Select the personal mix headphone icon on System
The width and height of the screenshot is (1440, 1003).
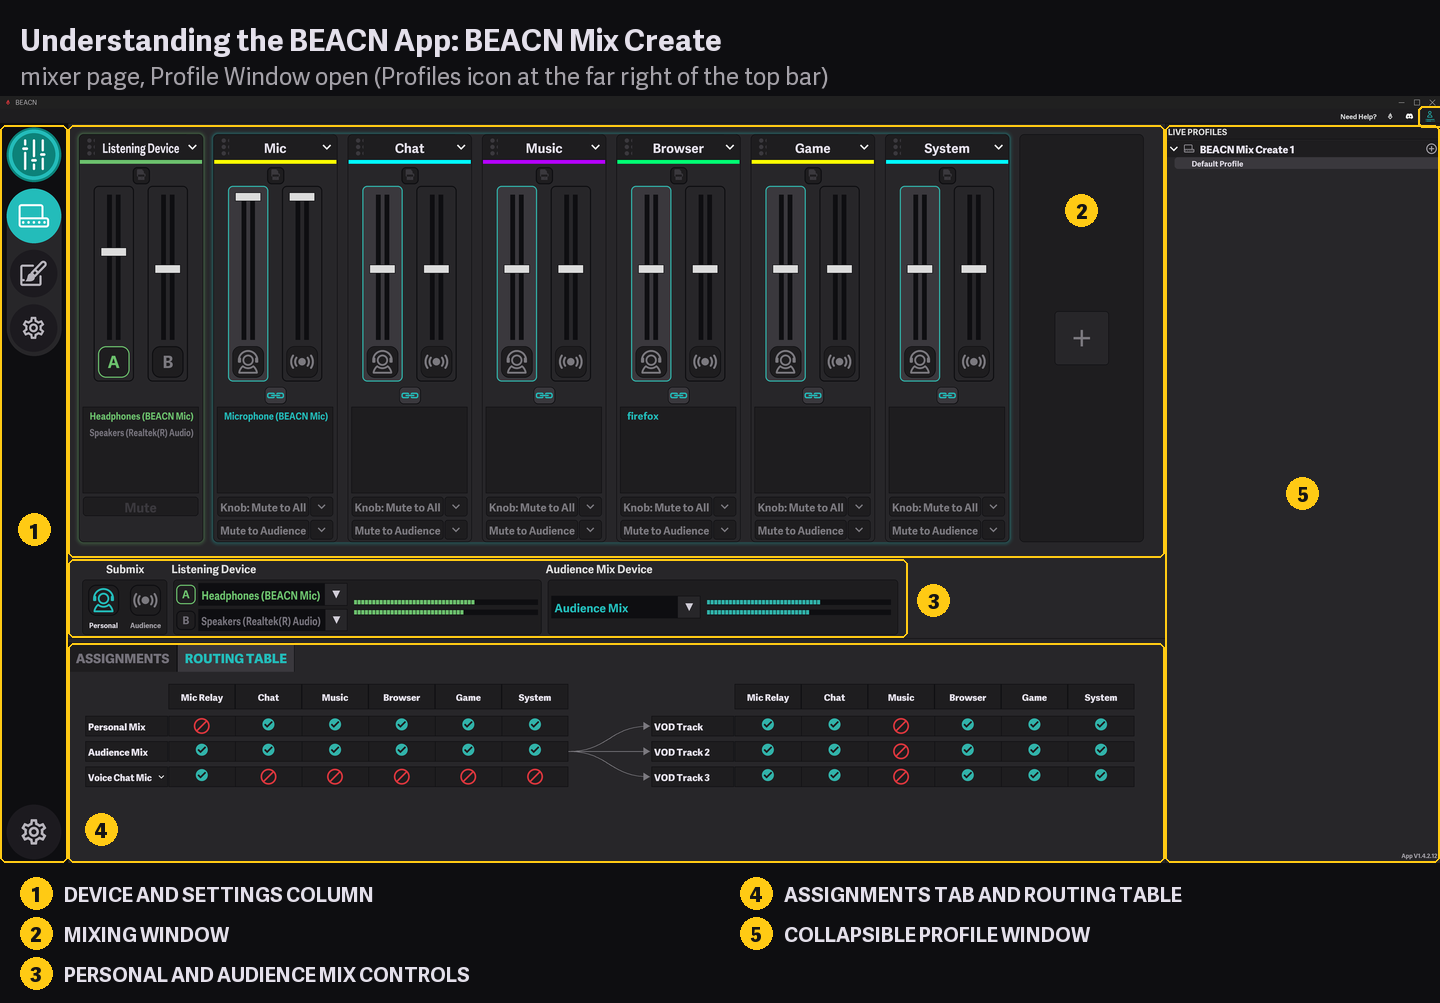click(920, 362)
